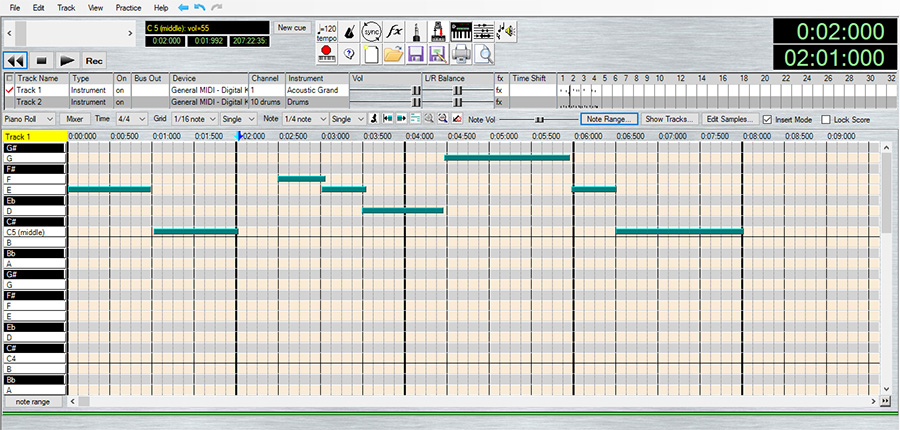Rewind to start with double-arrow button
This screenshot has width=900, height=430.
[15, 60]
